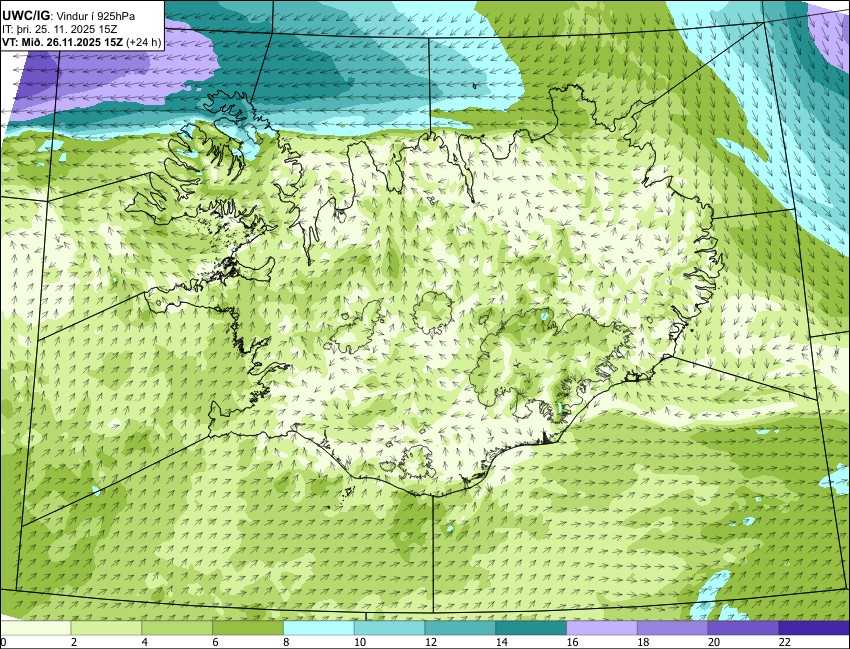This screenshot has height=649, width=850.
Task: Click the 4–6 green legend swatch
Action: coord(177,628)
